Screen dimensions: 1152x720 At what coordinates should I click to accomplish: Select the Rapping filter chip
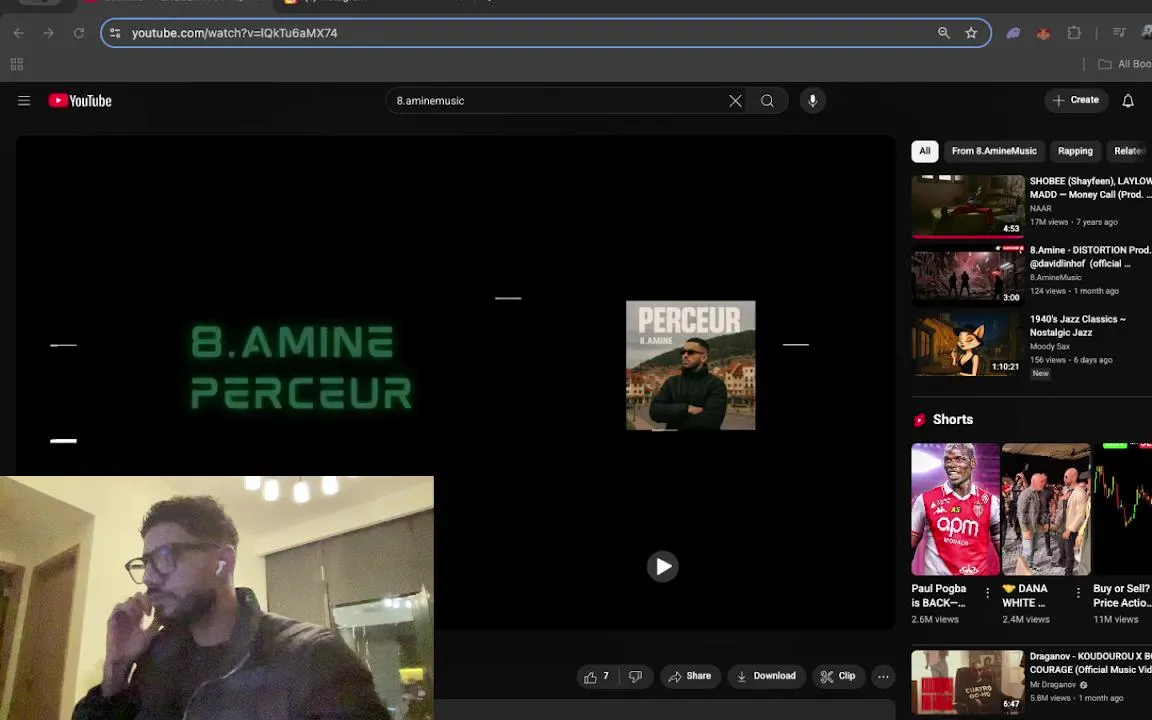tap(1075, 151)
